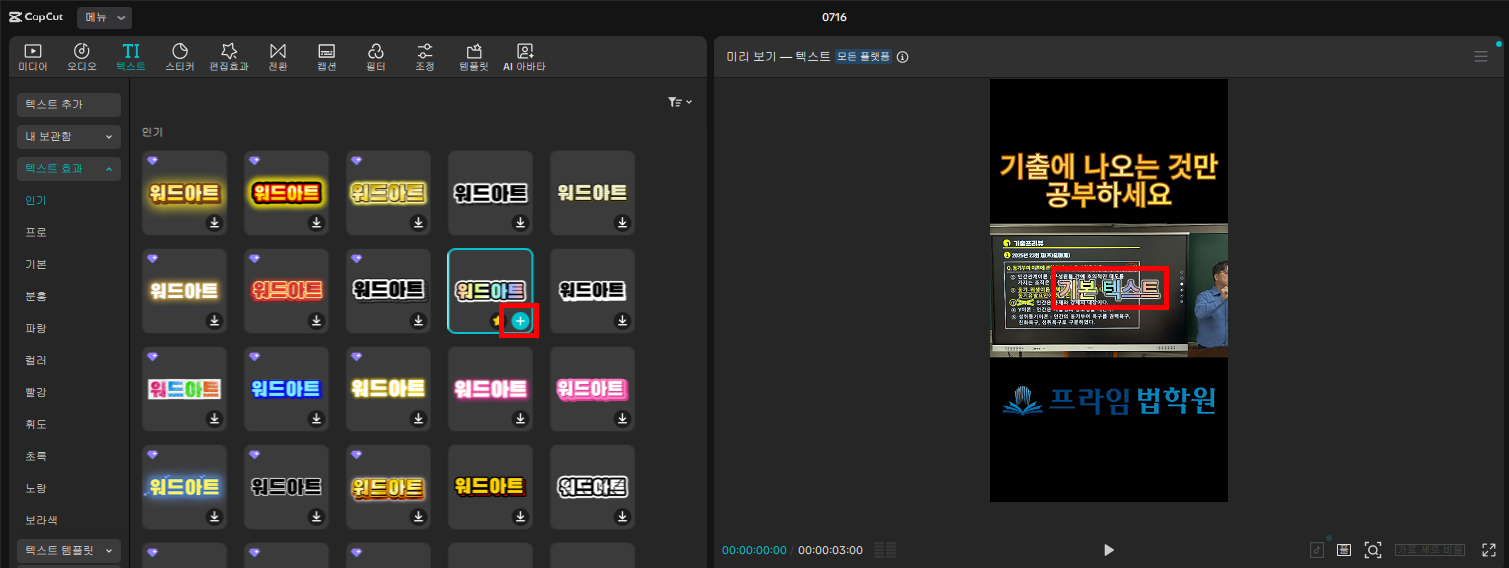Select the 텍스트 text tool tab

coord(130,57)
